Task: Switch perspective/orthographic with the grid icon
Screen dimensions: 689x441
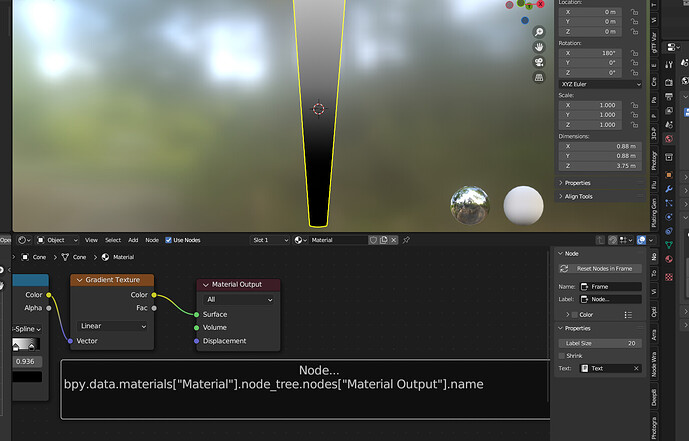Action: 539,77
